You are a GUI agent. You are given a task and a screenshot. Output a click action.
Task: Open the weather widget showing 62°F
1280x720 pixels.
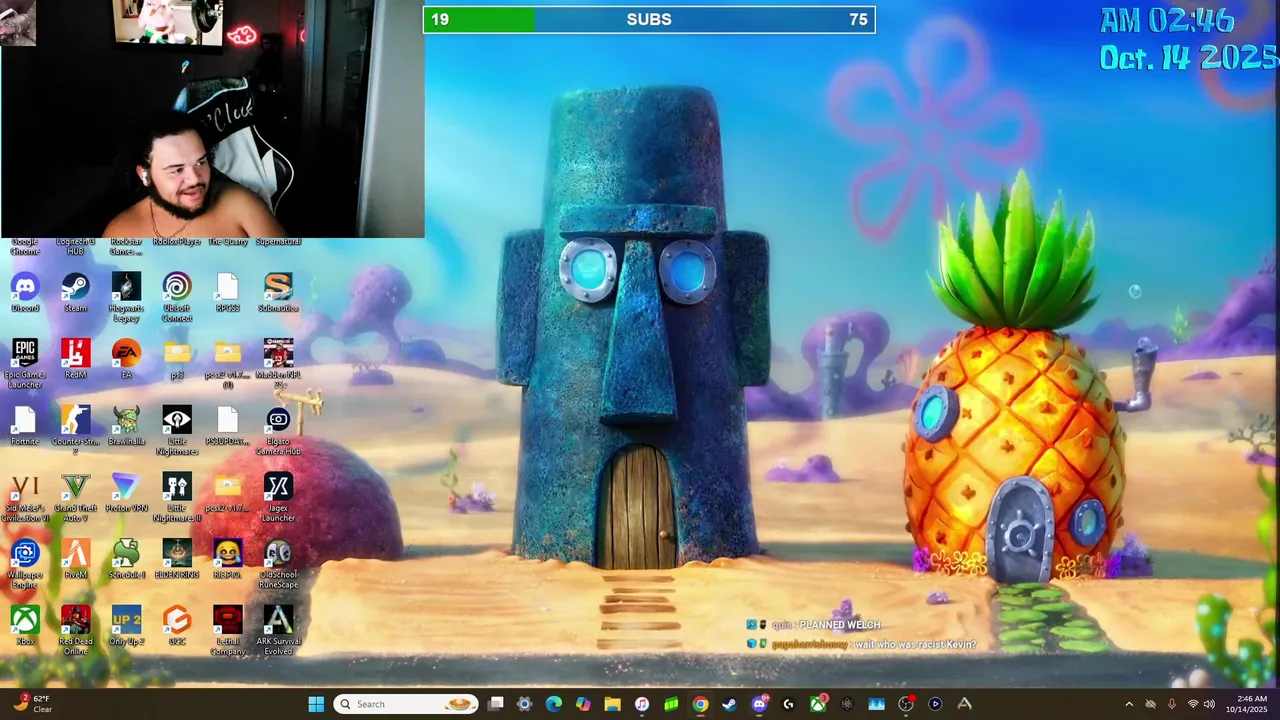pos(31,704)
